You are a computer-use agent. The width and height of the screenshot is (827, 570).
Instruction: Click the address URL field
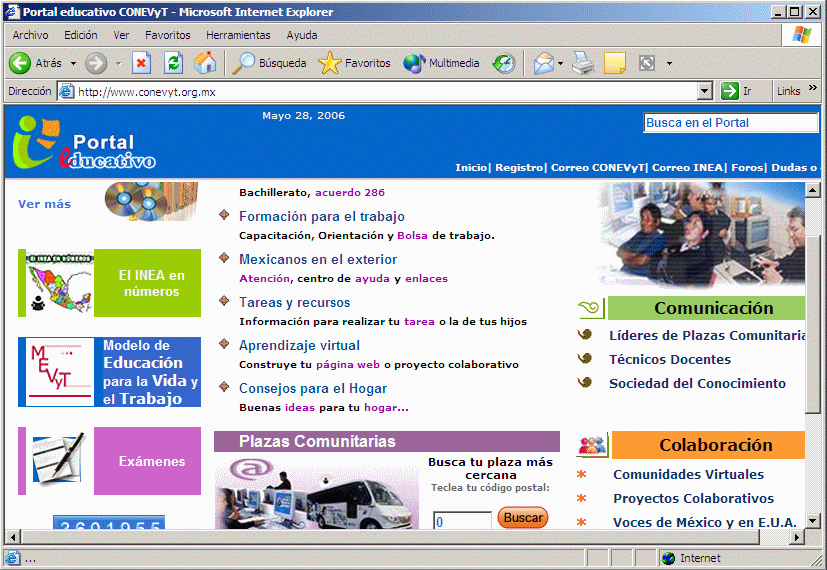coord(385,92)
